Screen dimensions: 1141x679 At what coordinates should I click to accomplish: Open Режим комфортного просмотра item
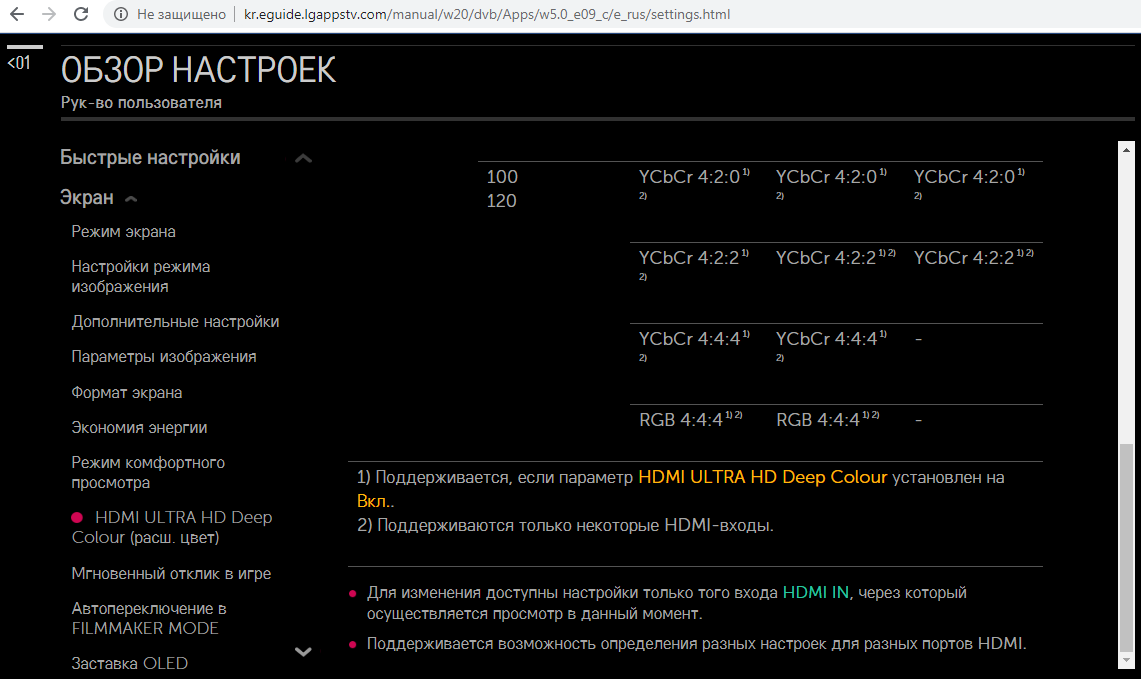click(x=148, y=473)
